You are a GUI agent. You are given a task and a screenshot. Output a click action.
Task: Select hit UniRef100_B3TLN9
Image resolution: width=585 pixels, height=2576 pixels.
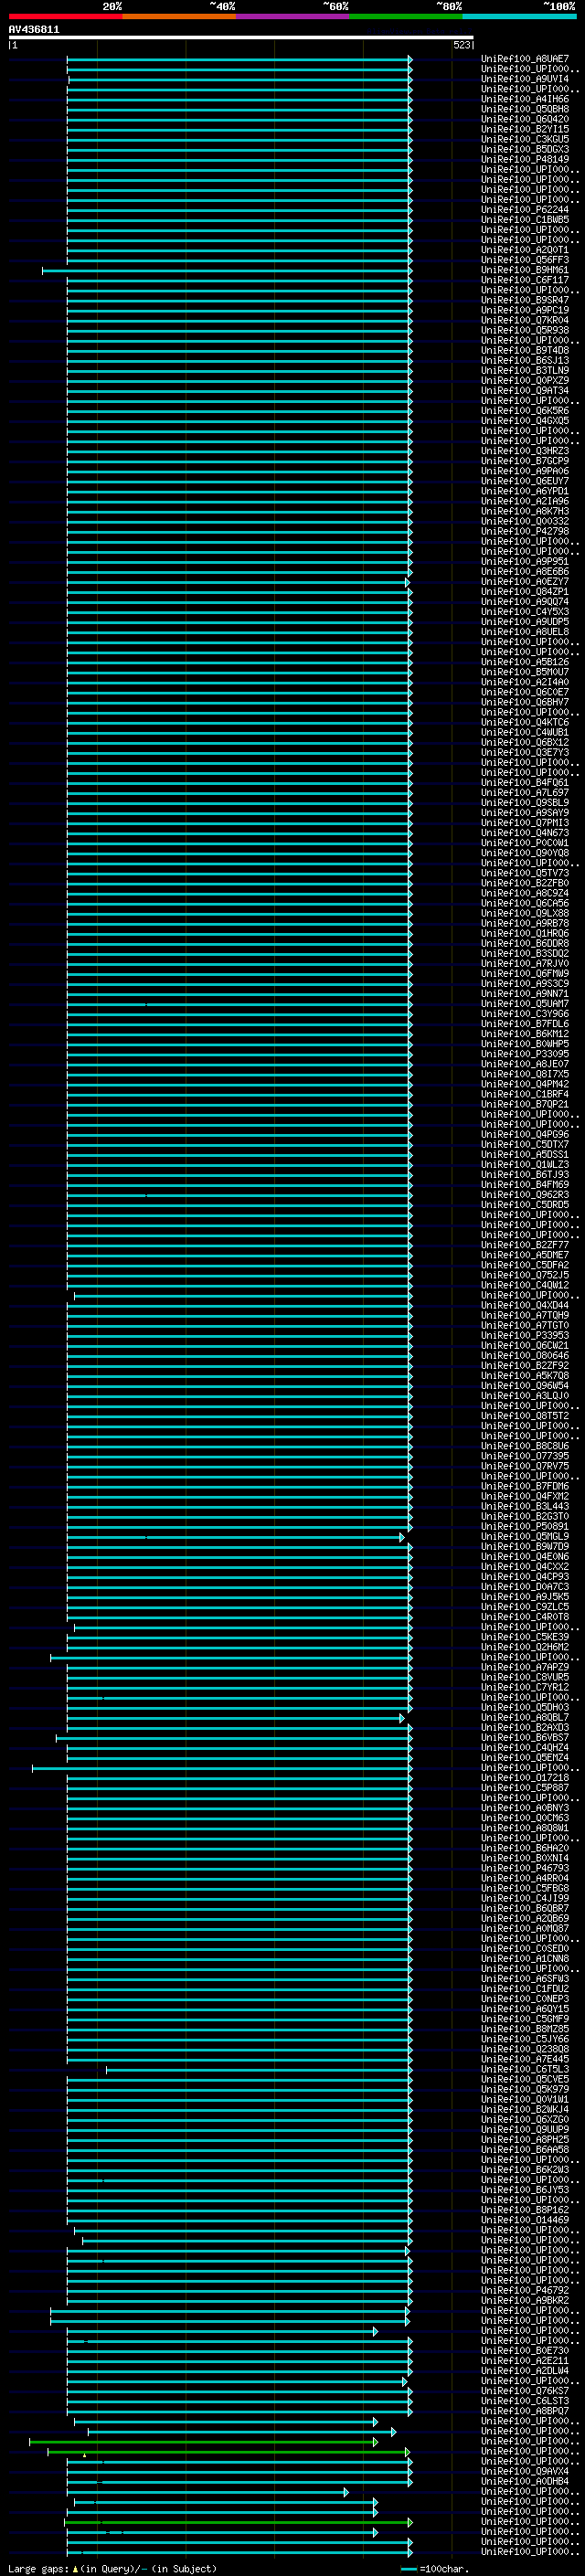pyautogui.click(x=525, y=370)
